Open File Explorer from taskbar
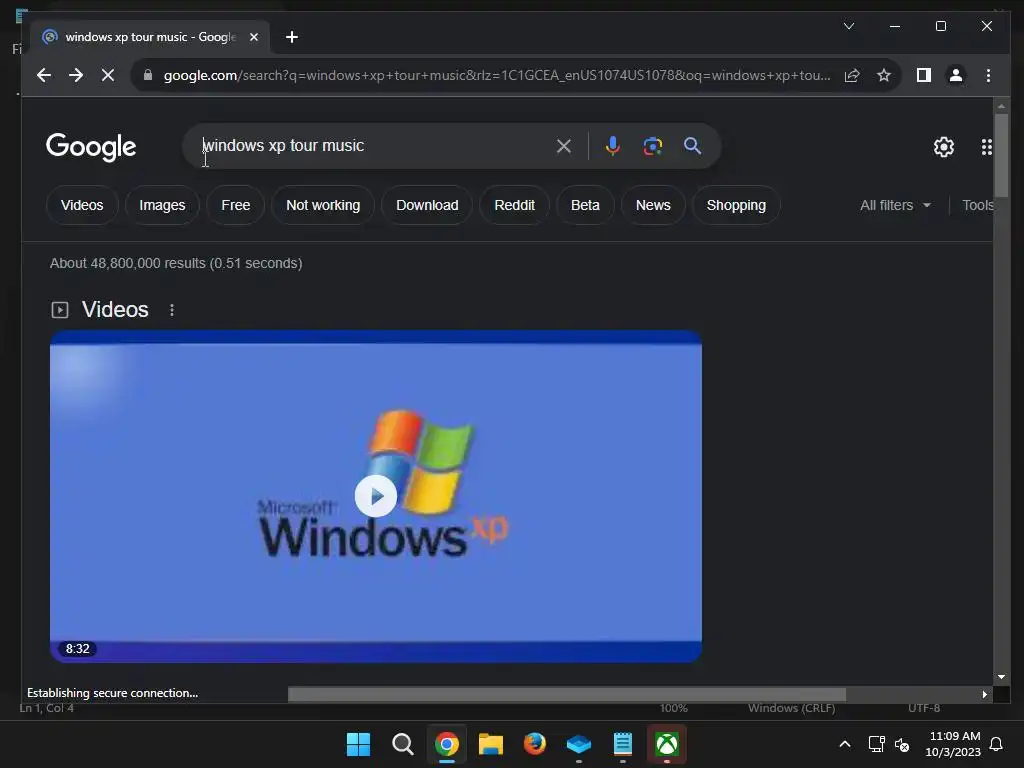Image resolution: width=1024 pixels, height=768 pixels. tap(490, 744)
